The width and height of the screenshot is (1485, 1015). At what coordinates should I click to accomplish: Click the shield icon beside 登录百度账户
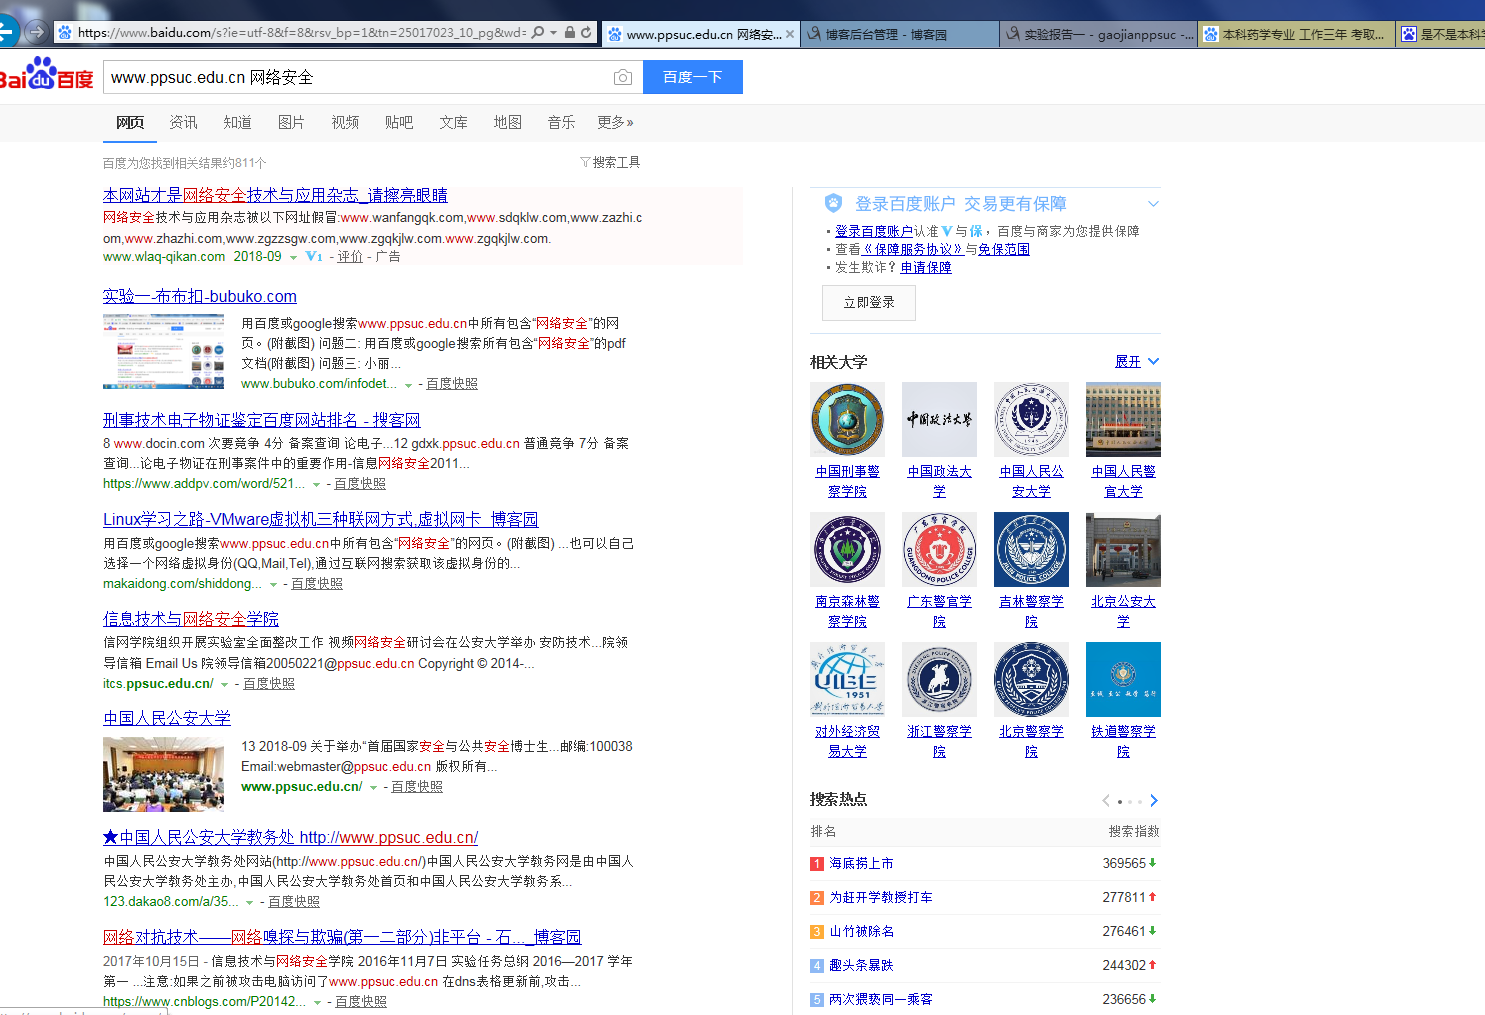coord(833,204)
